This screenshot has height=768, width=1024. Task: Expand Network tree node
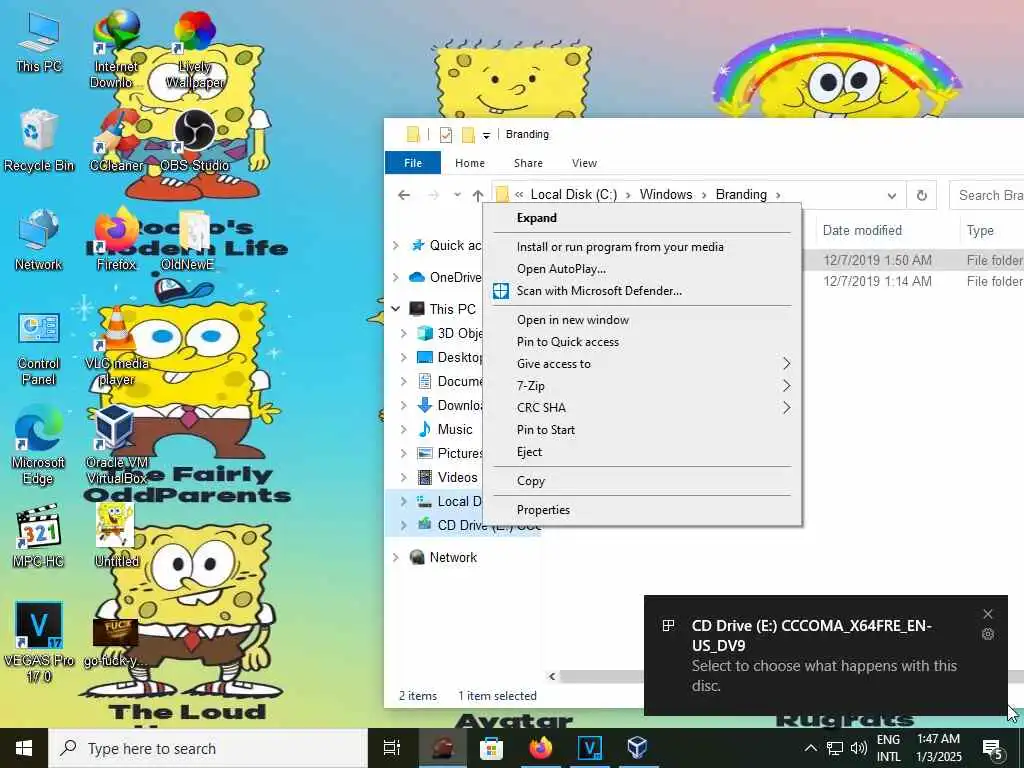[x=396, y=558]
